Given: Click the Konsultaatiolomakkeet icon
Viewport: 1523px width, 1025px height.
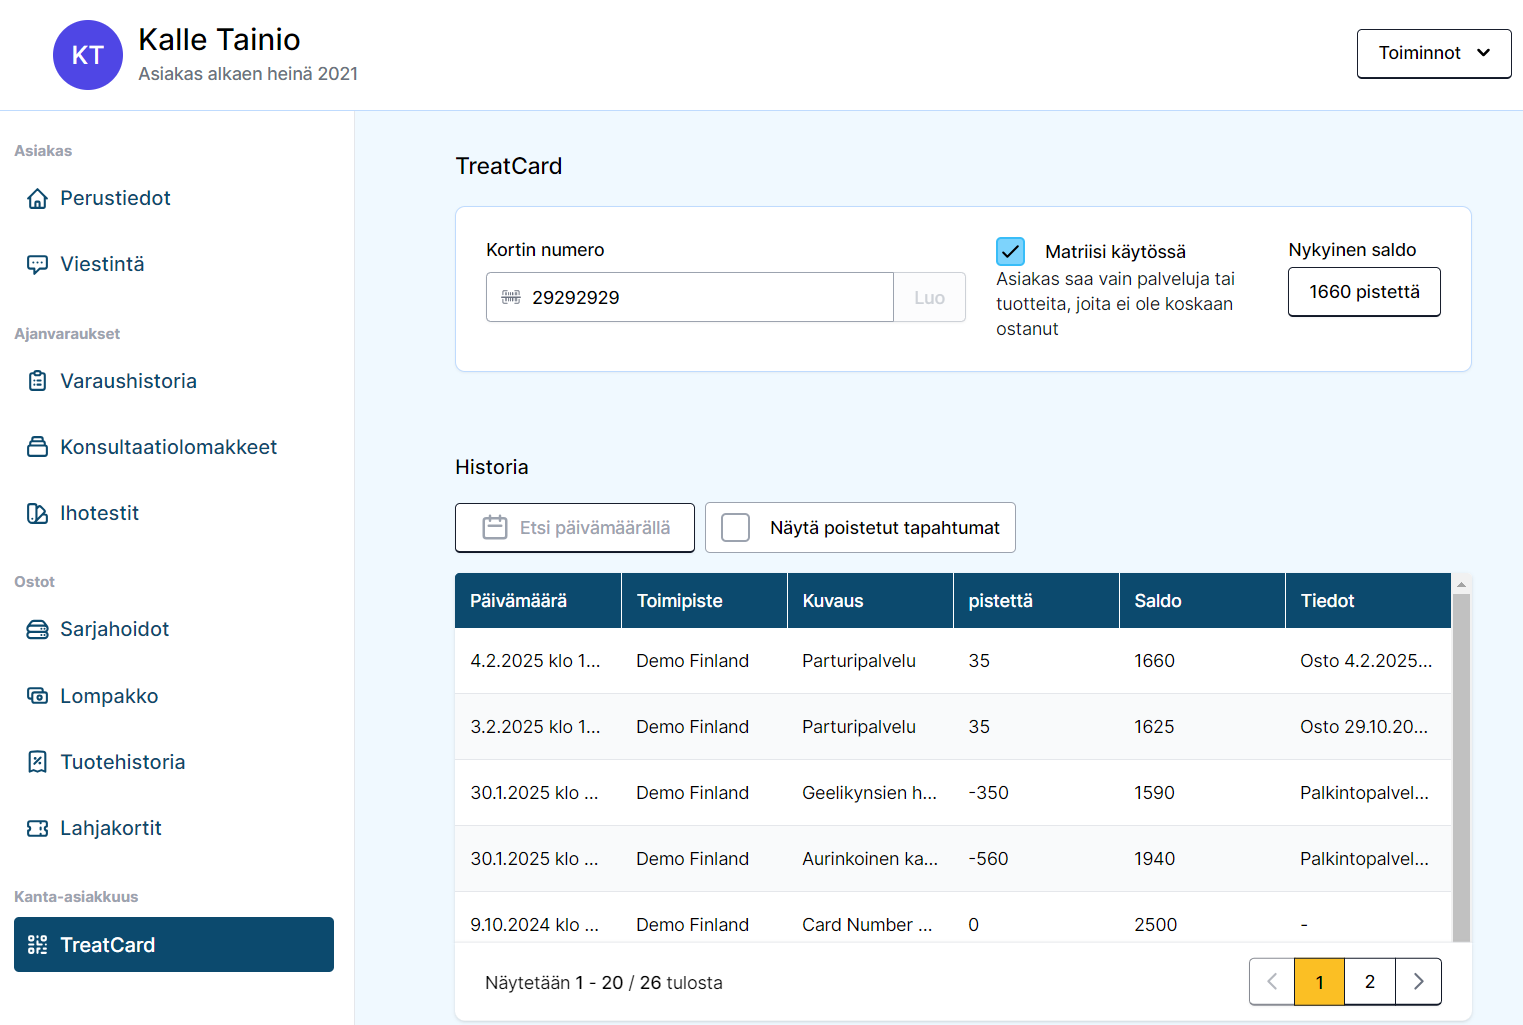Looking at the screenshot, I should (x=37, y=447).
